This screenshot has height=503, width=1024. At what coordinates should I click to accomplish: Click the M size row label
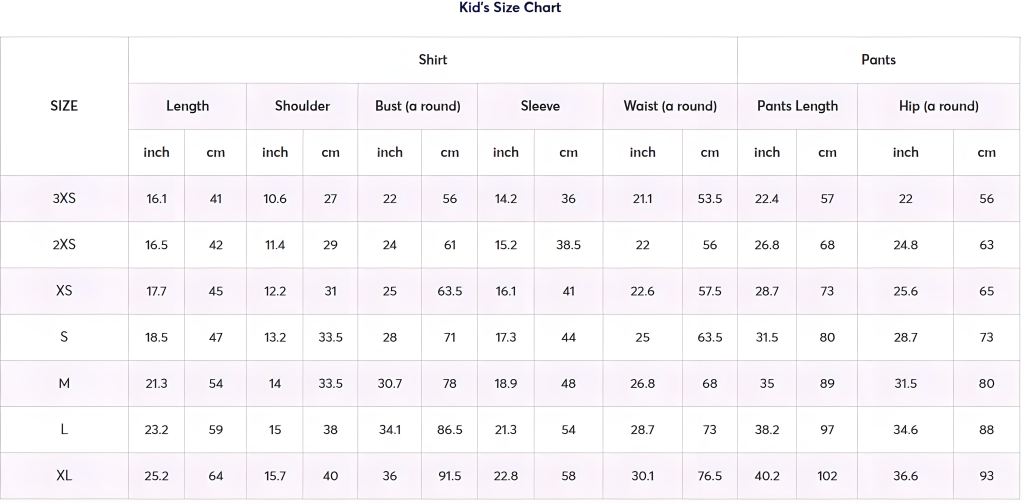64,383
